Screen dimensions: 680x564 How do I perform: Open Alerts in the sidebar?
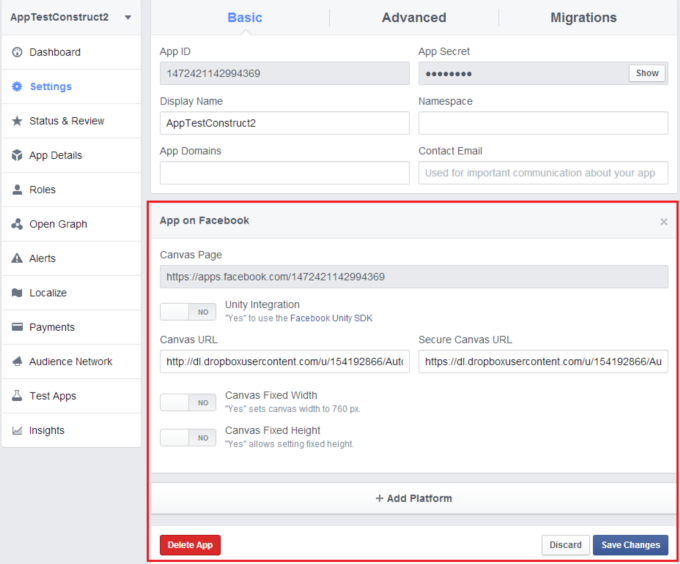71,258
